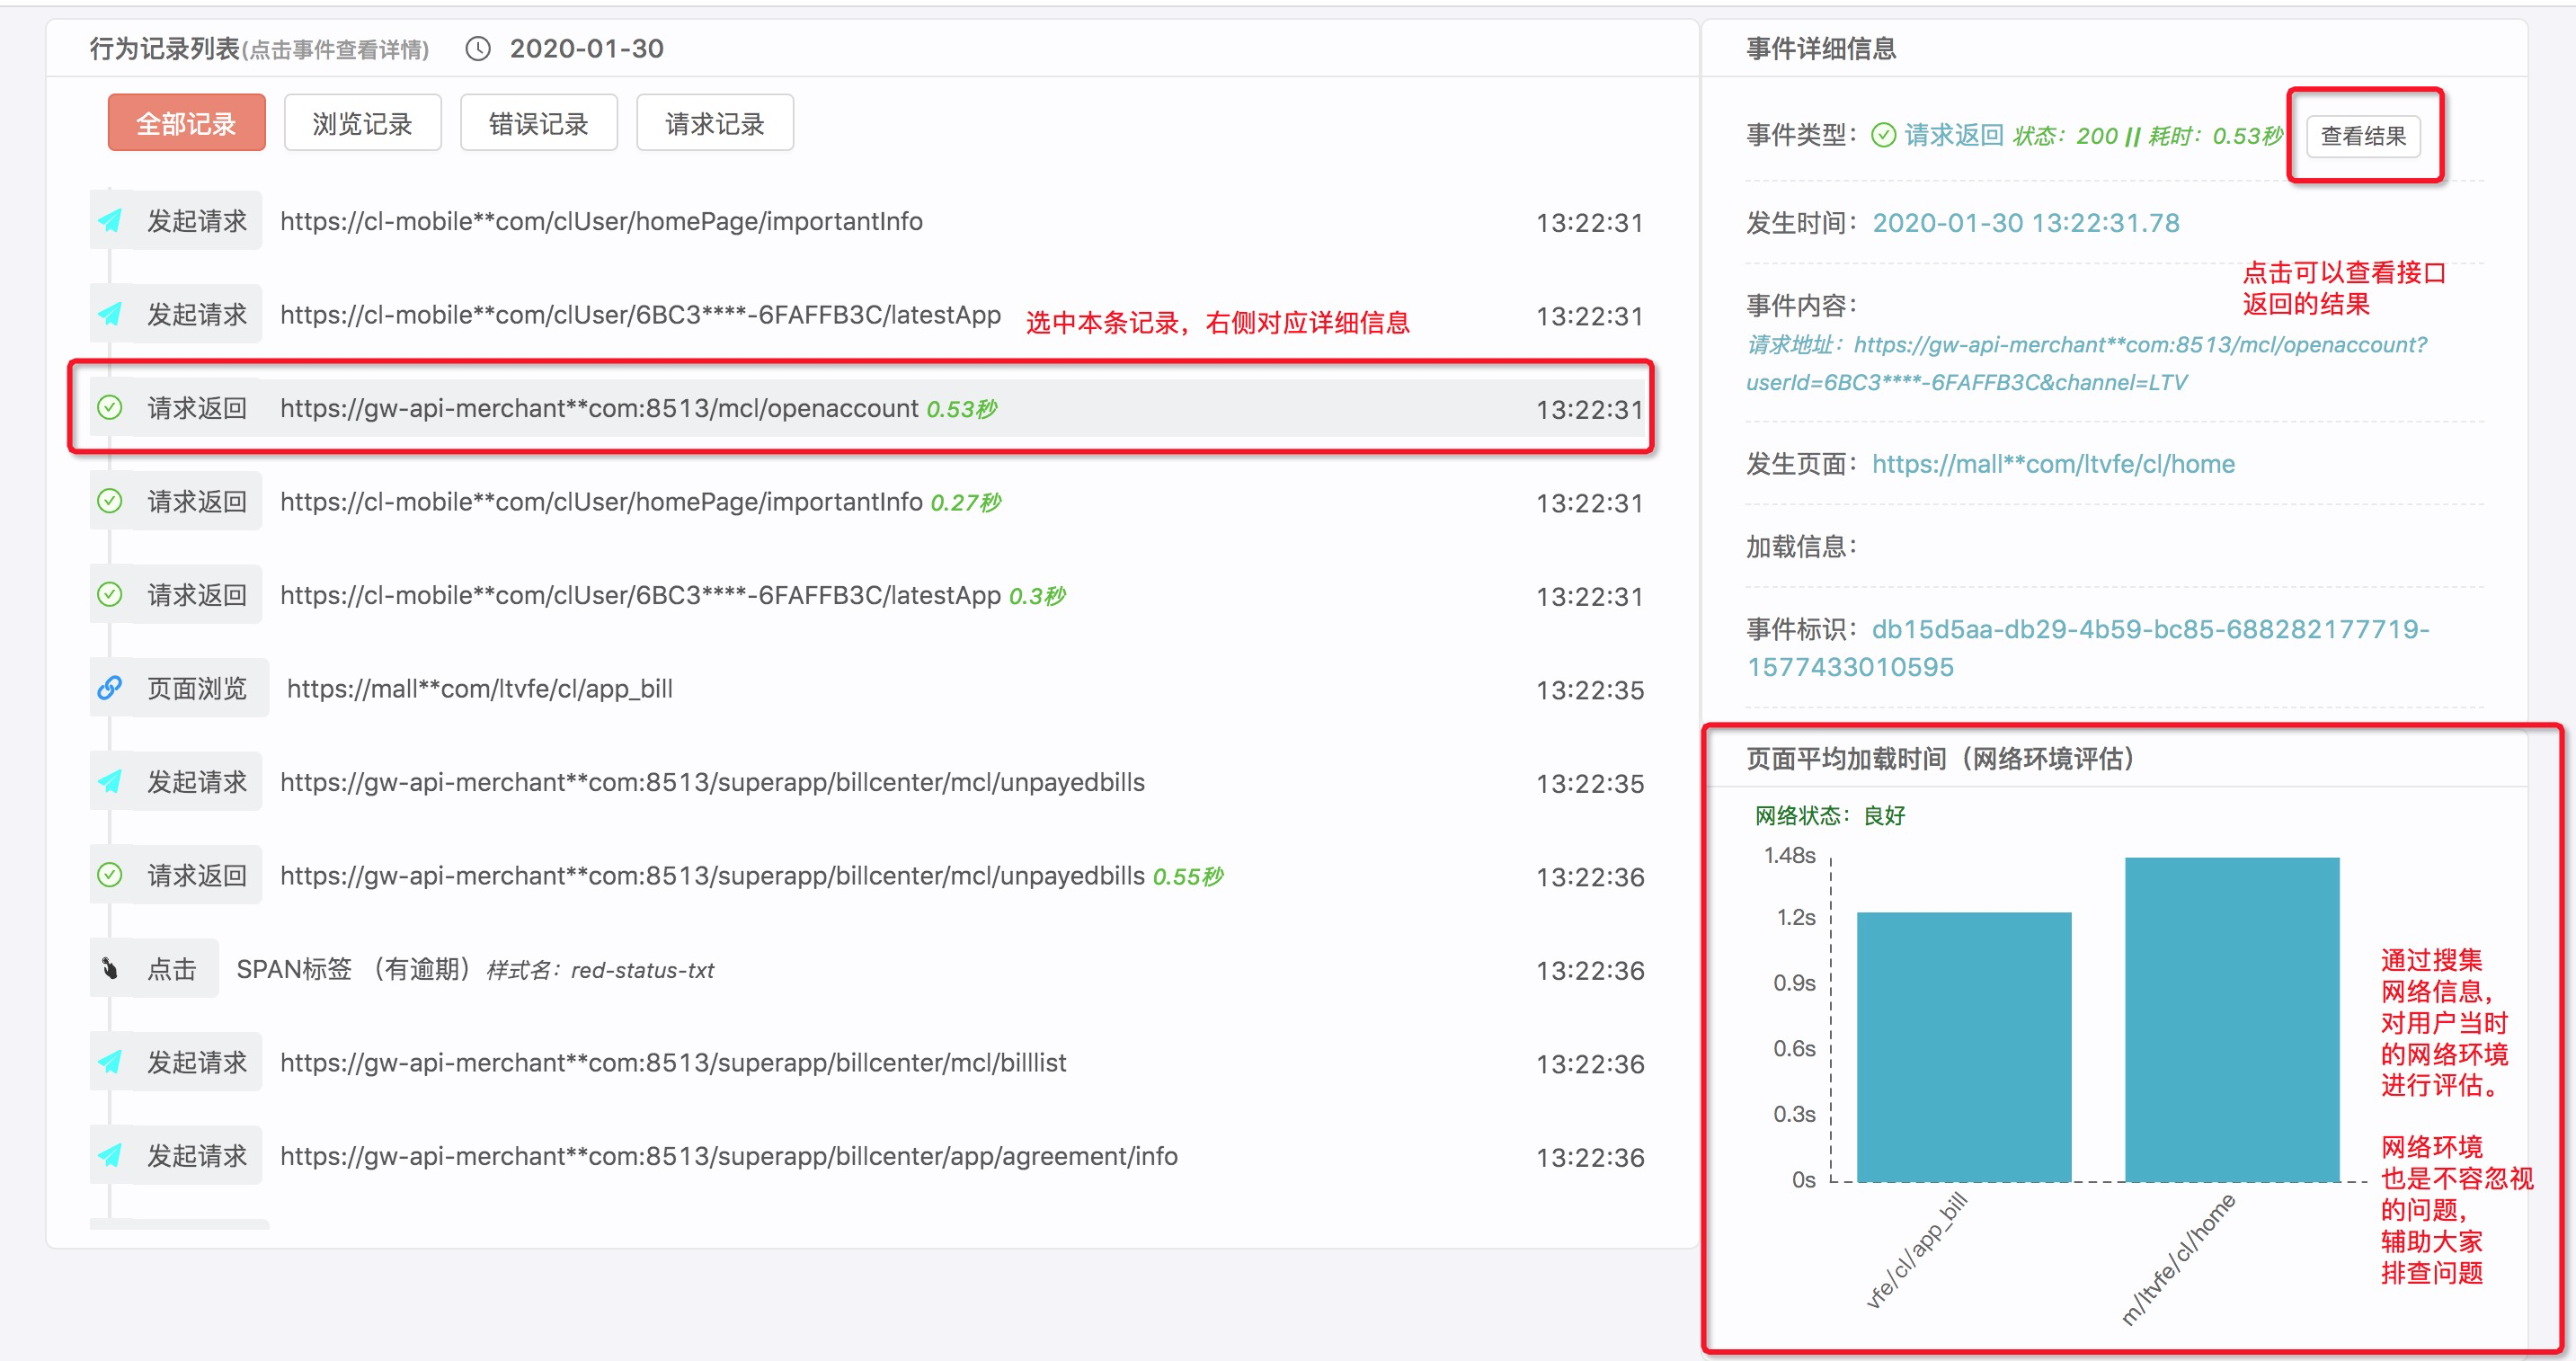
Task: Click green check icon of openaccount response
Action: click(110, 408)
